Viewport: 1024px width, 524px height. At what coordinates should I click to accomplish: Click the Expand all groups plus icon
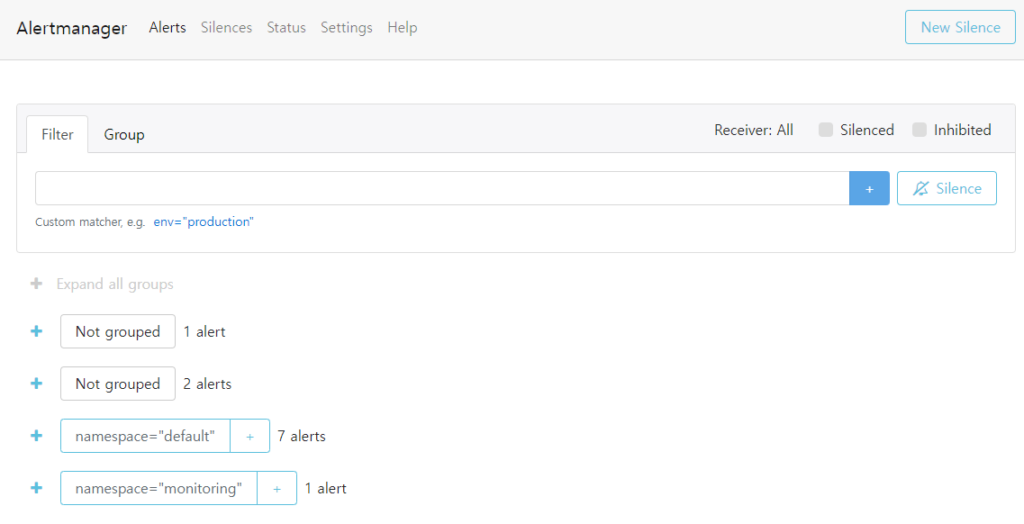(x=37, y=284)
